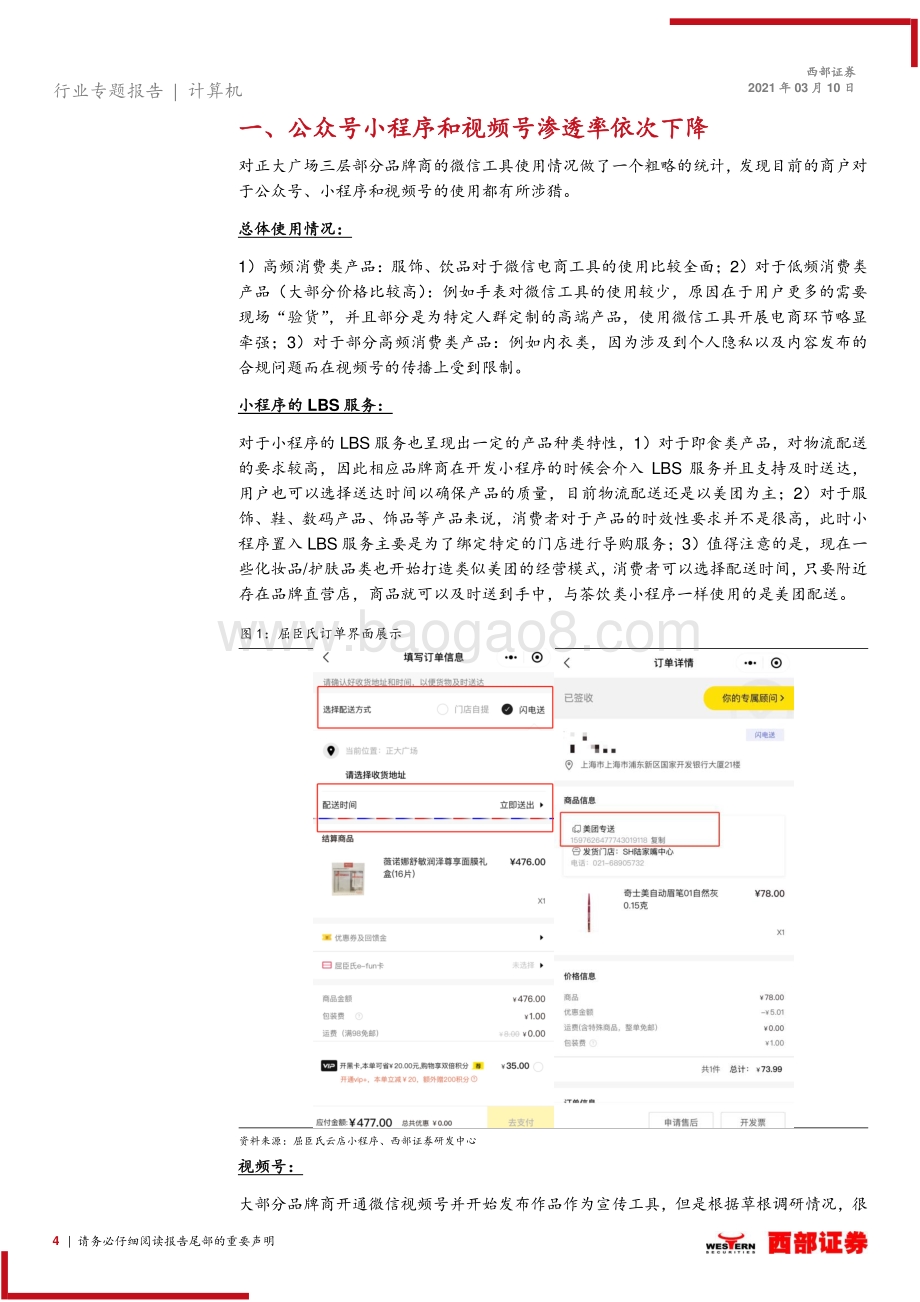Tap the 美团专送 delivery icon
Image resolution: width=920 pixels, height=1302 pixels.
coord(575,829)
